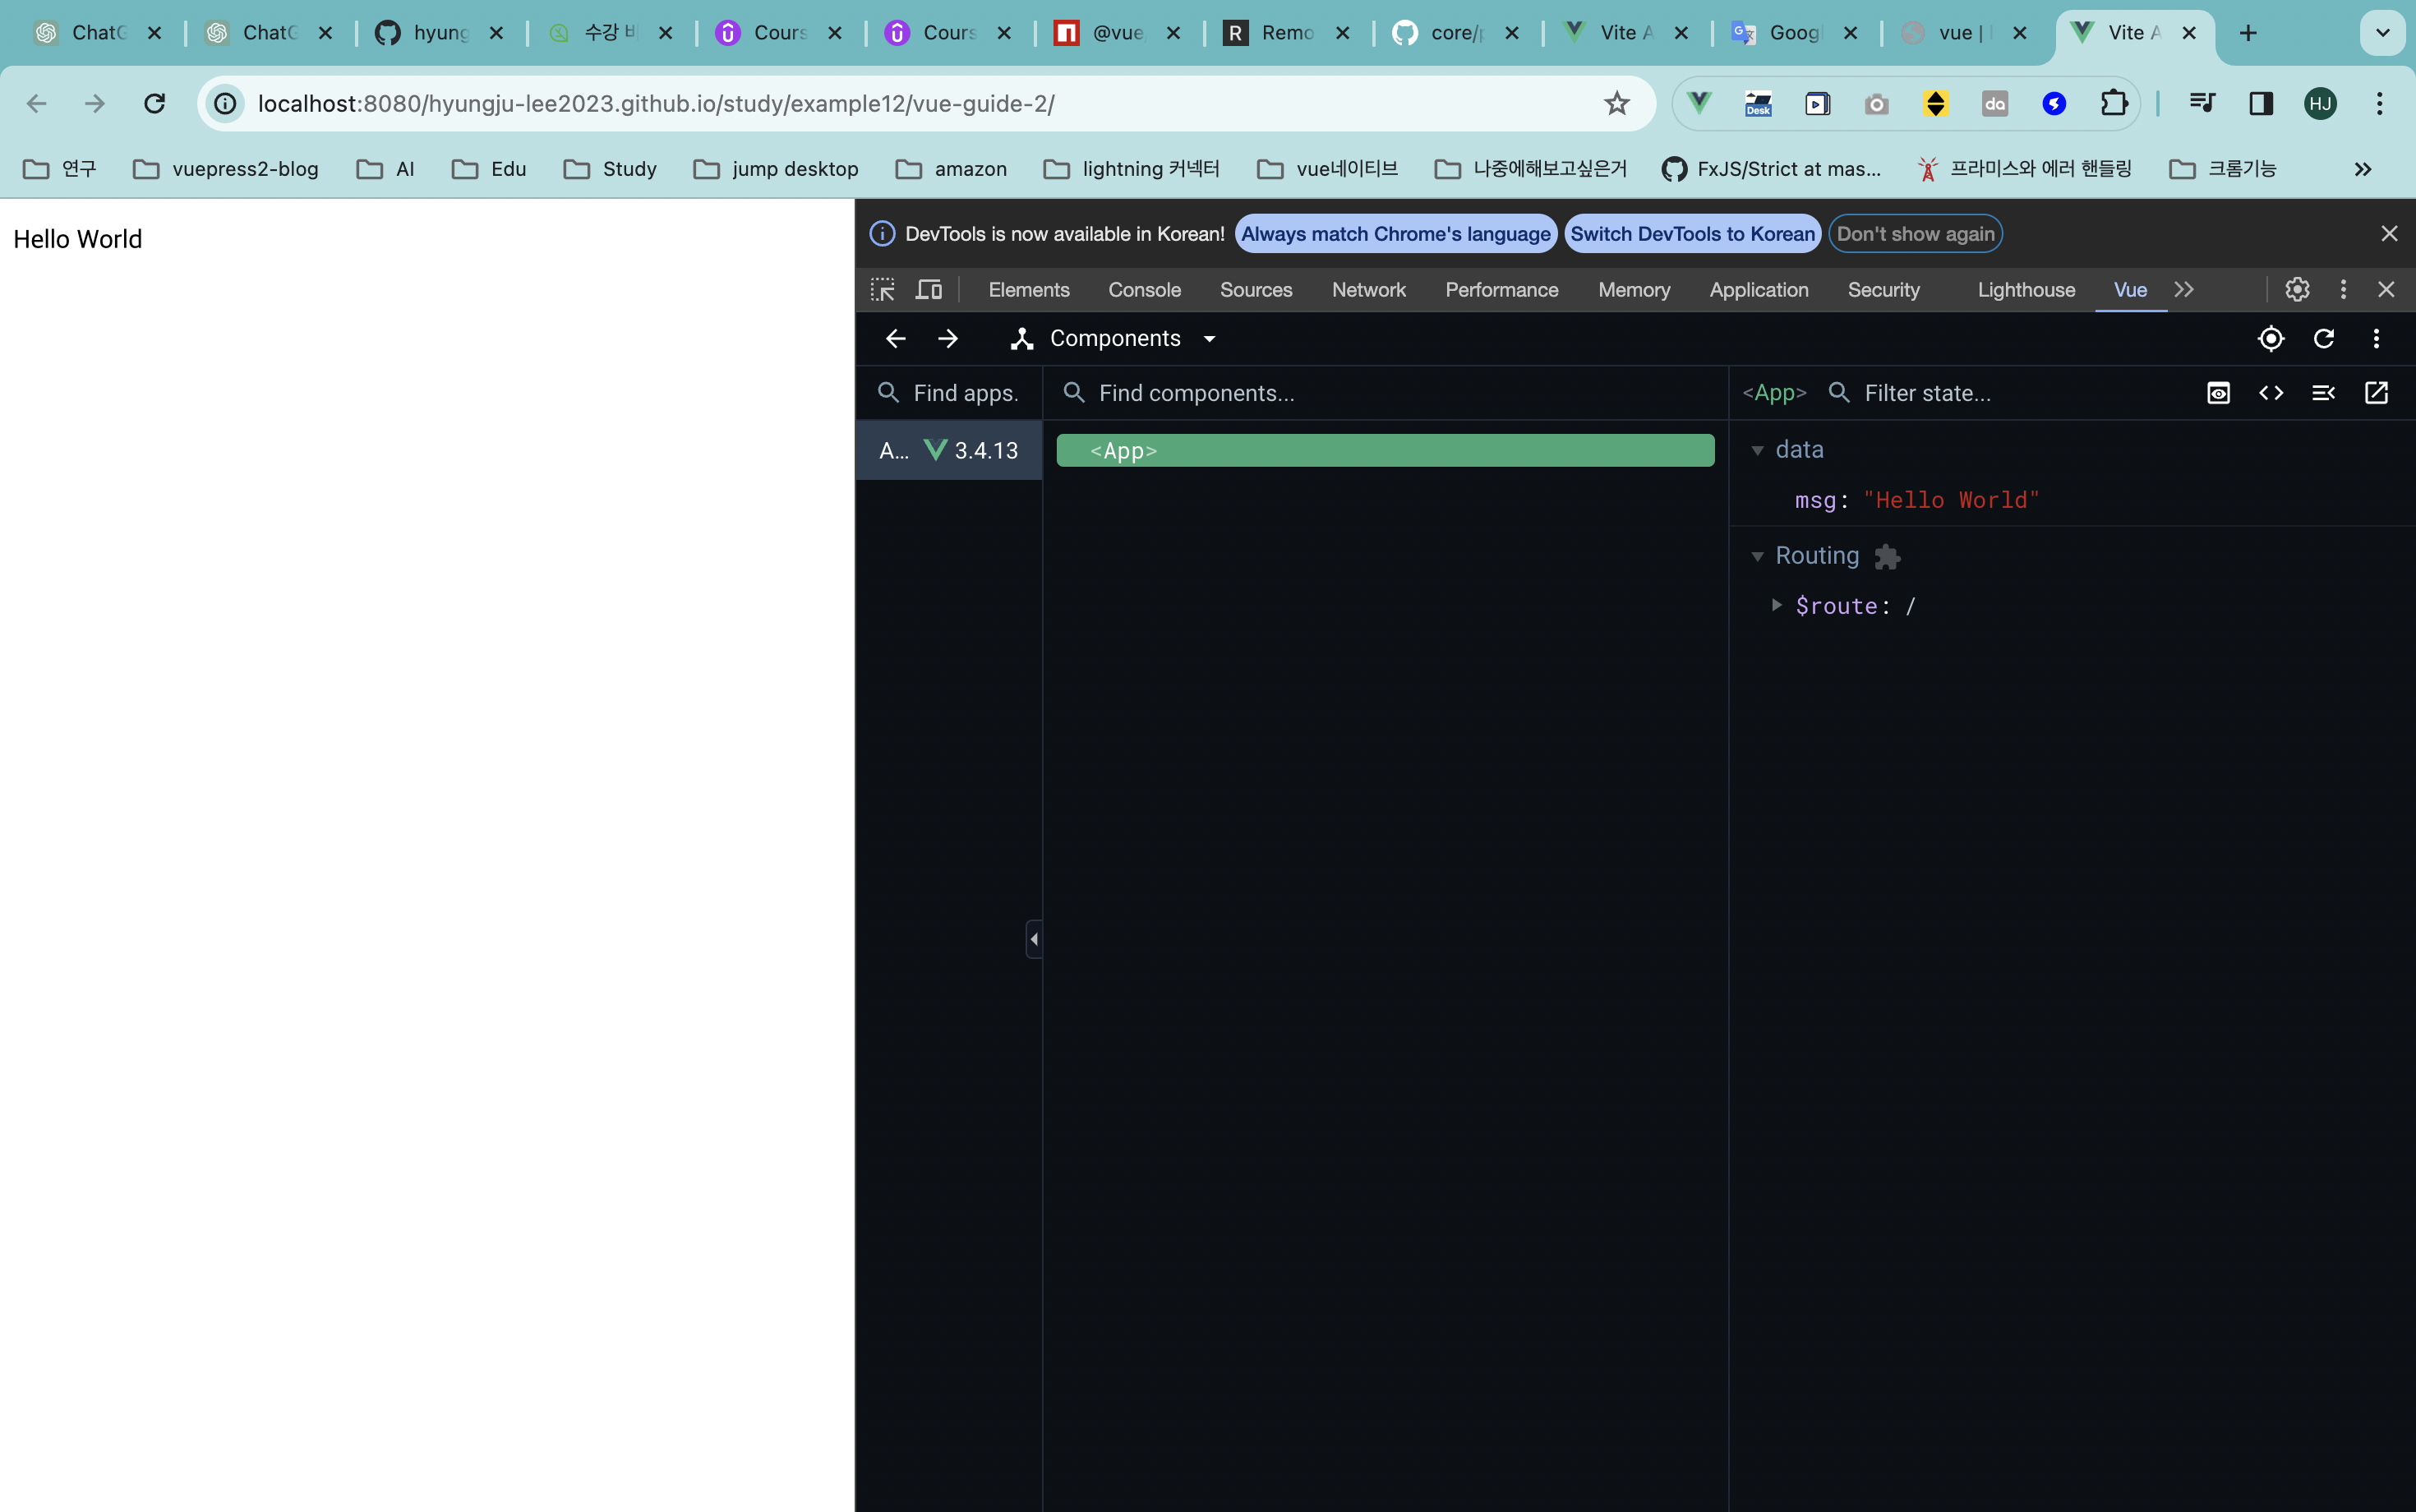Collapse the data section

point(1757,451)
